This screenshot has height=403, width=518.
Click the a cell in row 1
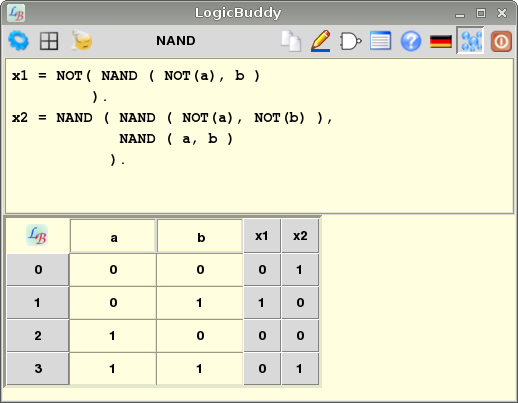click(x=113, y=302)
